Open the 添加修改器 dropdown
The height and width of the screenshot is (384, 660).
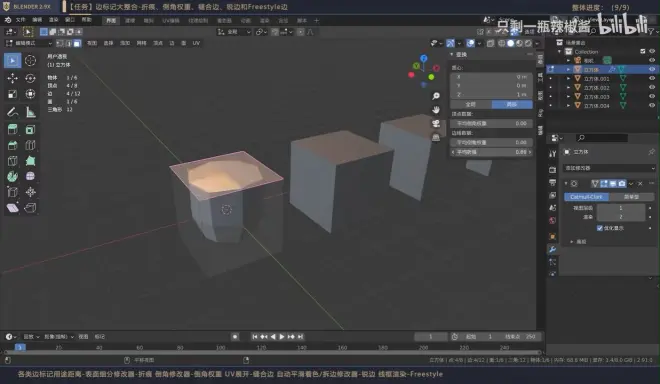(609, 168)
